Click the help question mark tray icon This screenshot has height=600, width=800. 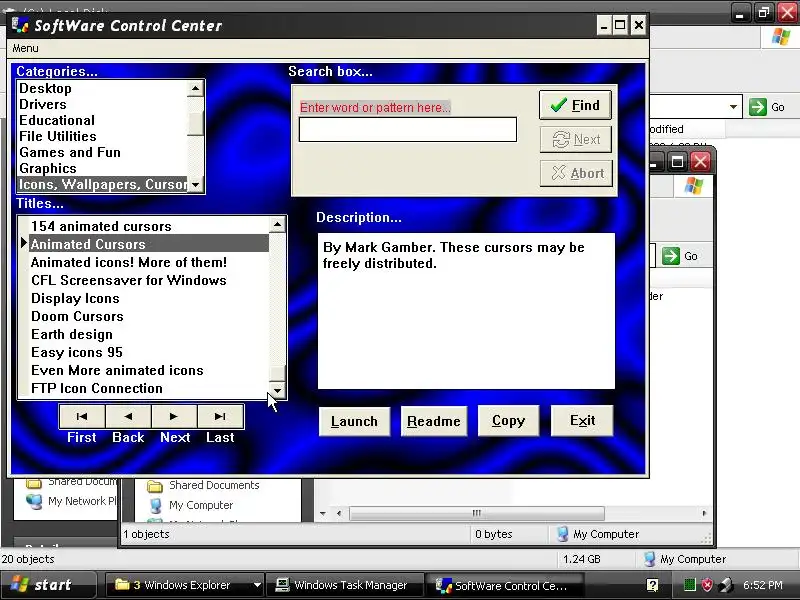tap(652, 585)
